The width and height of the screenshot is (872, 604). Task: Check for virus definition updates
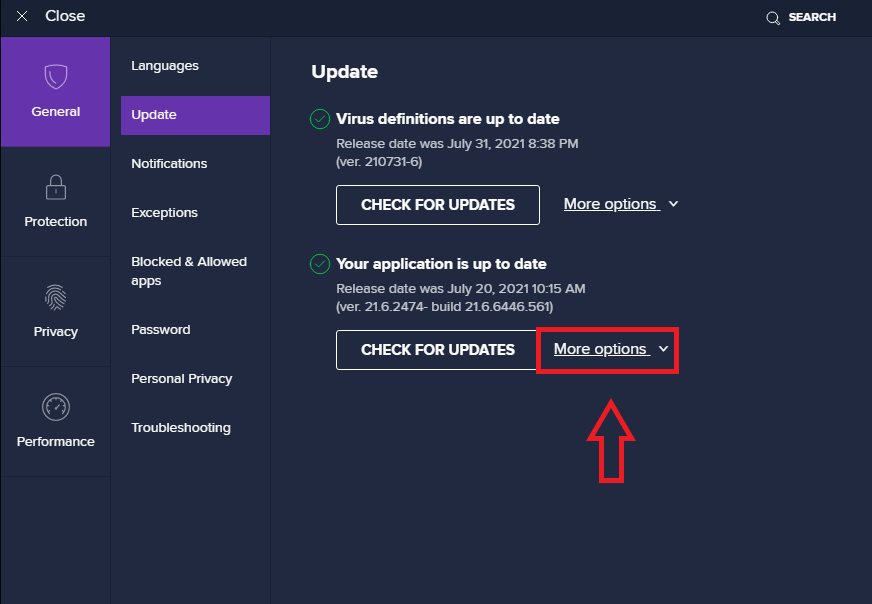[x=437, y=205]
